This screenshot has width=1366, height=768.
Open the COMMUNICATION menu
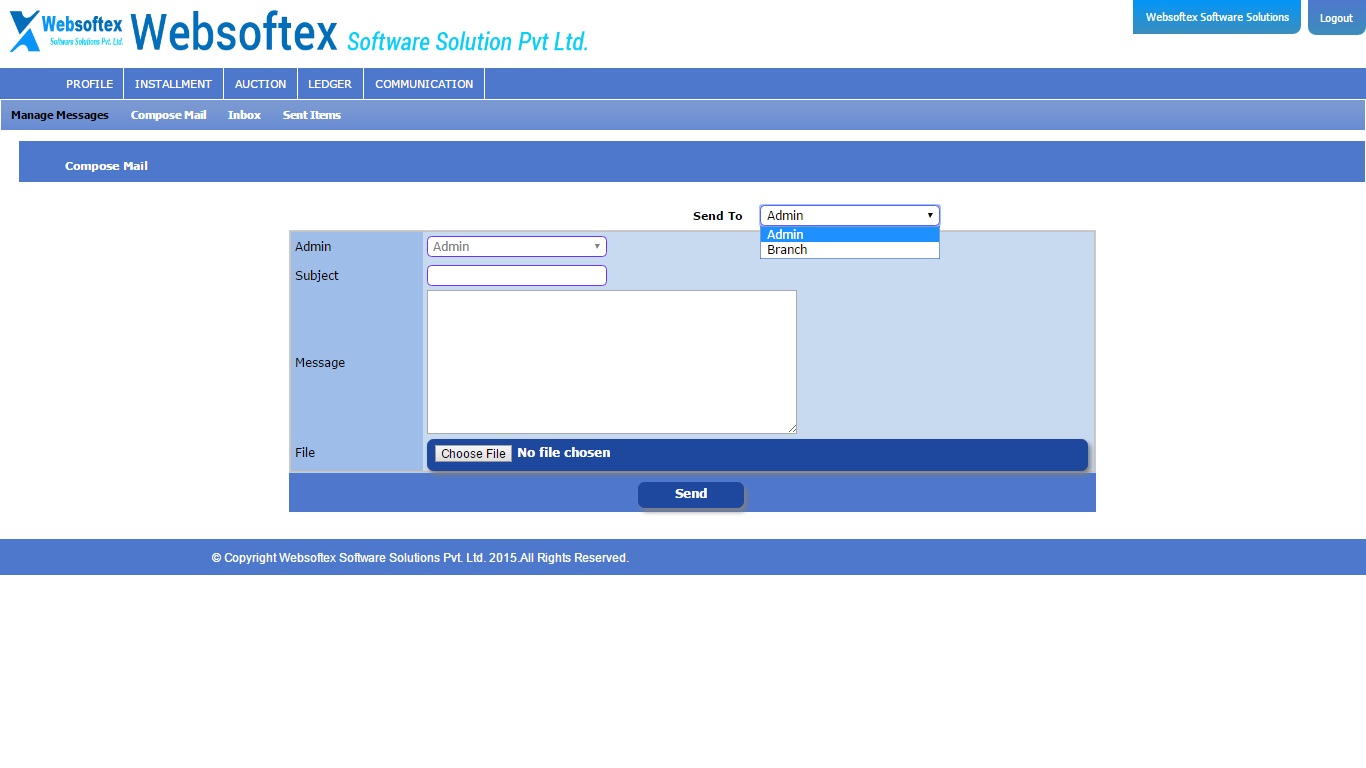(x=424, y=84)
